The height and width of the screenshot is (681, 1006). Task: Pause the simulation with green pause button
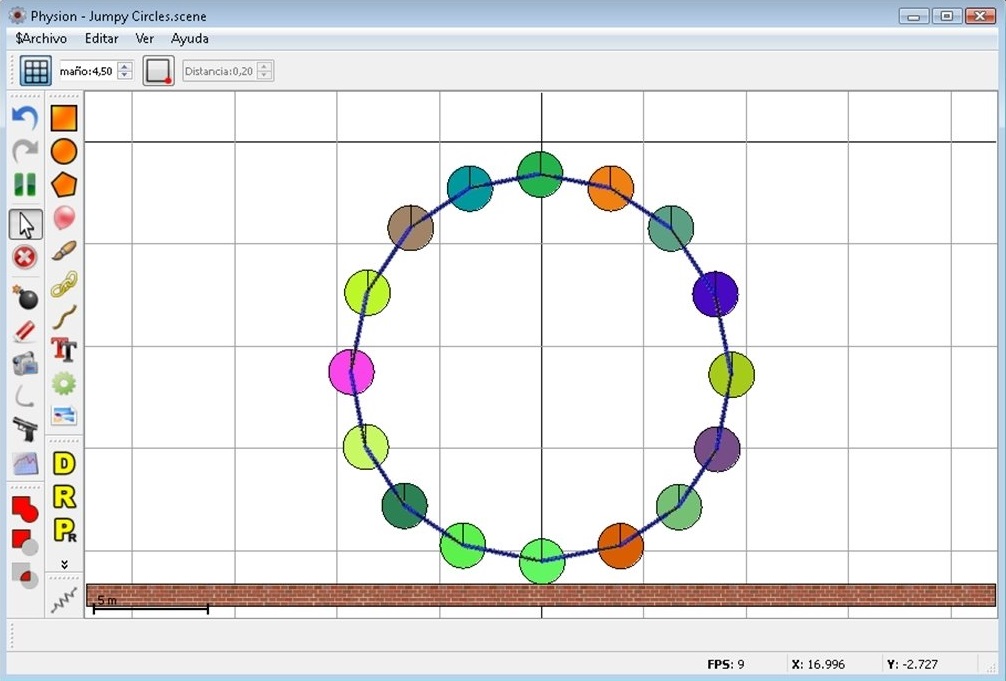point(25,185)
